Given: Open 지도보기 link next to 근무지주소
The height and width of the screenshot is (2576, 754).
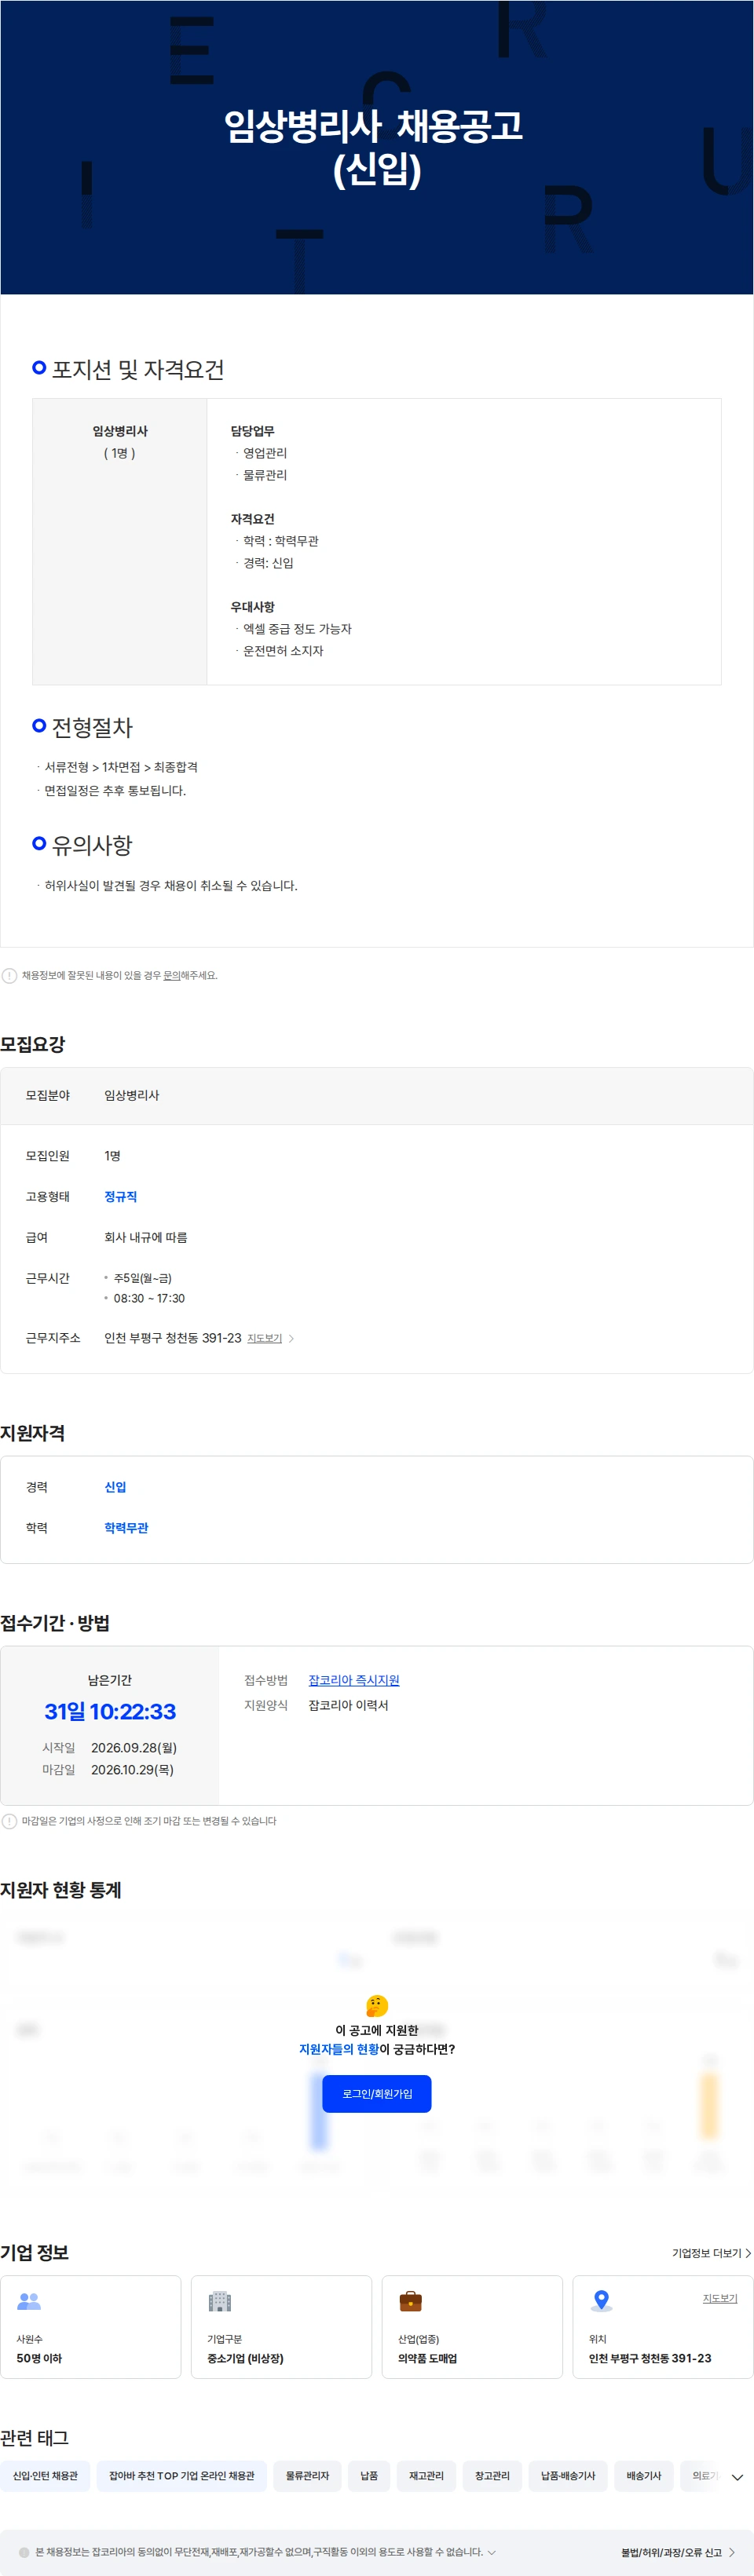Looking at the screenshot, I should [x=264, y=1338].
